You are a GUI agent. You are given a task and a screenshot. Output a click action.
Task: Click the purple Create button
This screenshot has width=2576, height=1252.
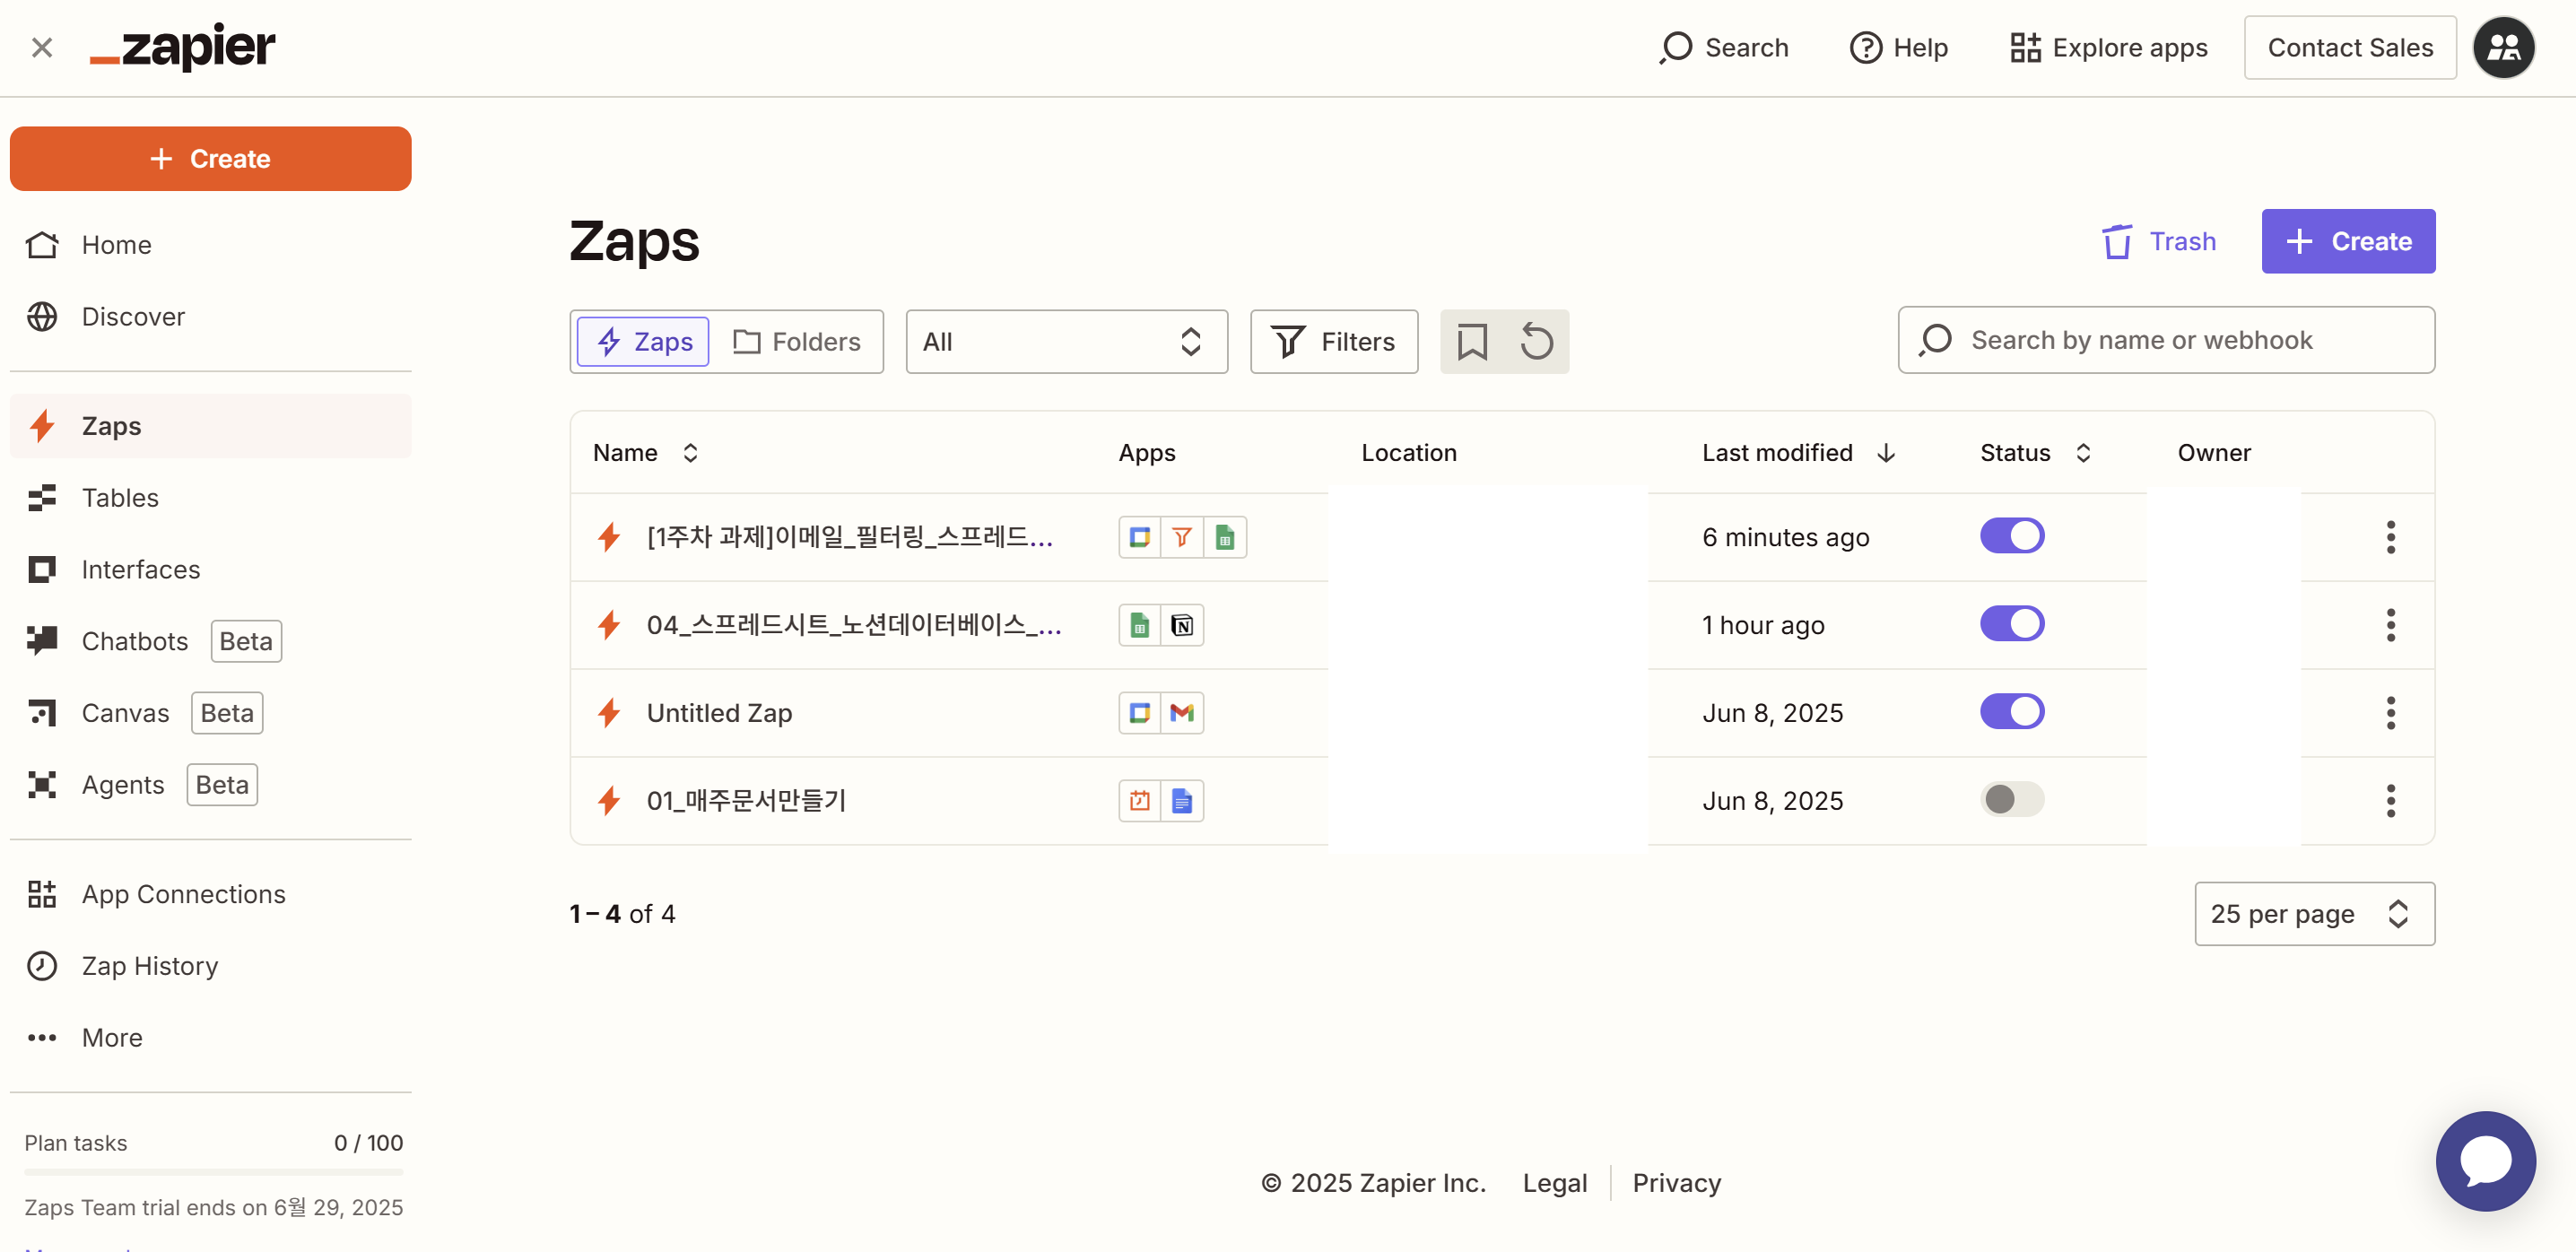pos(2348,241)
